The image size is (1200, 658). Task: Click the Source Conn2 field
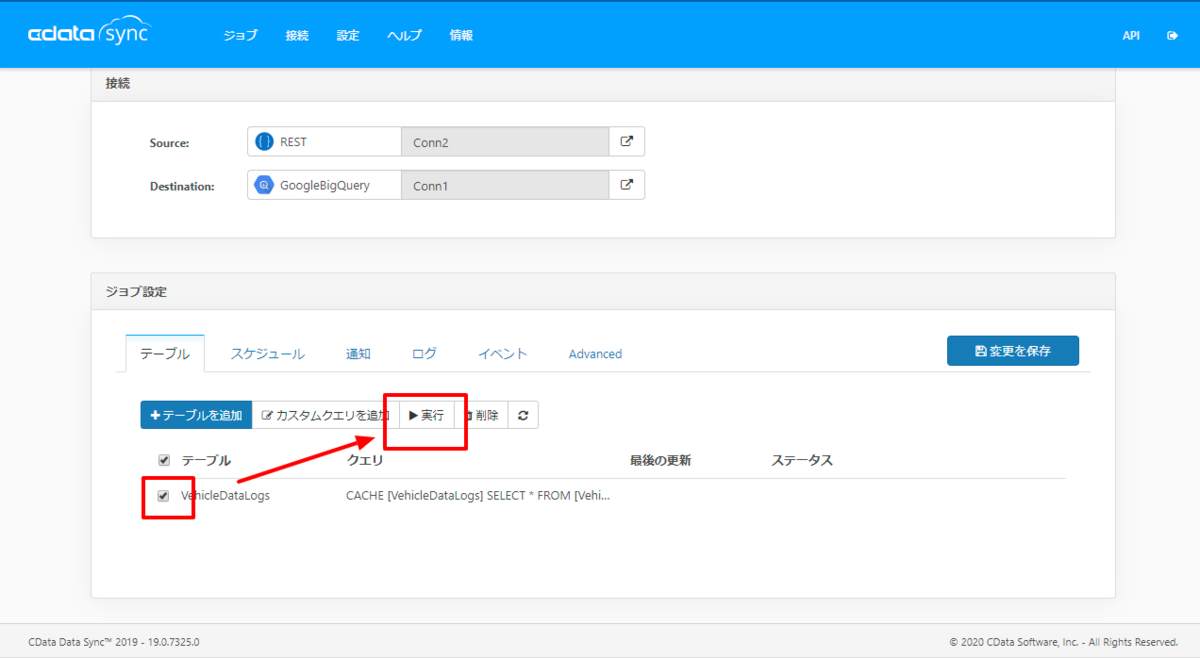(505, 142)
